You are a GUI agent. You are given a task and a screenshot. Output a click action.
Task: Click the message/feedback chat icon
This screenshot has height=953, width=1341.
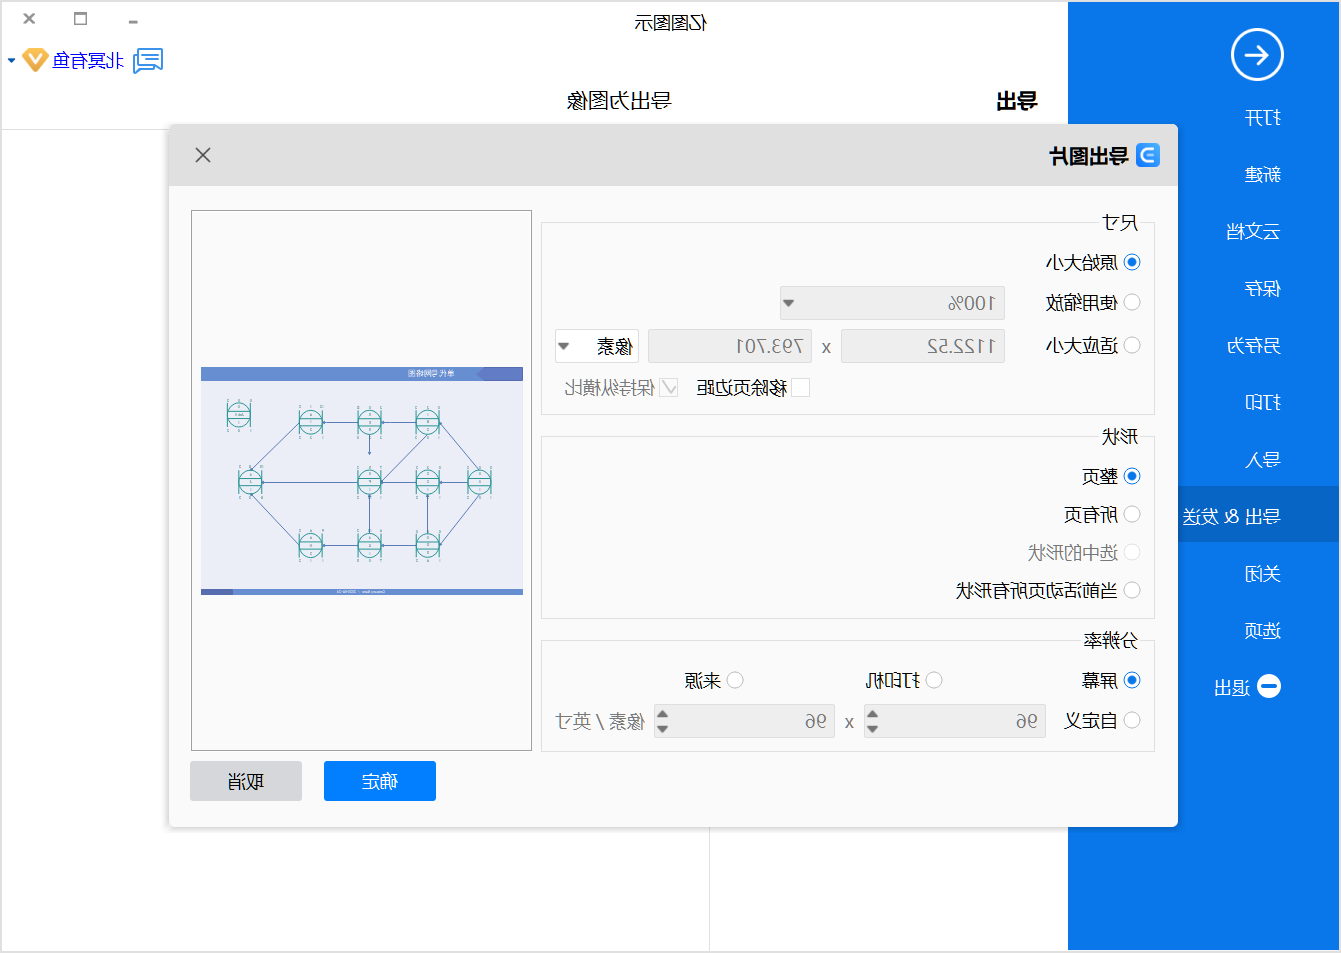coord(148,61)
